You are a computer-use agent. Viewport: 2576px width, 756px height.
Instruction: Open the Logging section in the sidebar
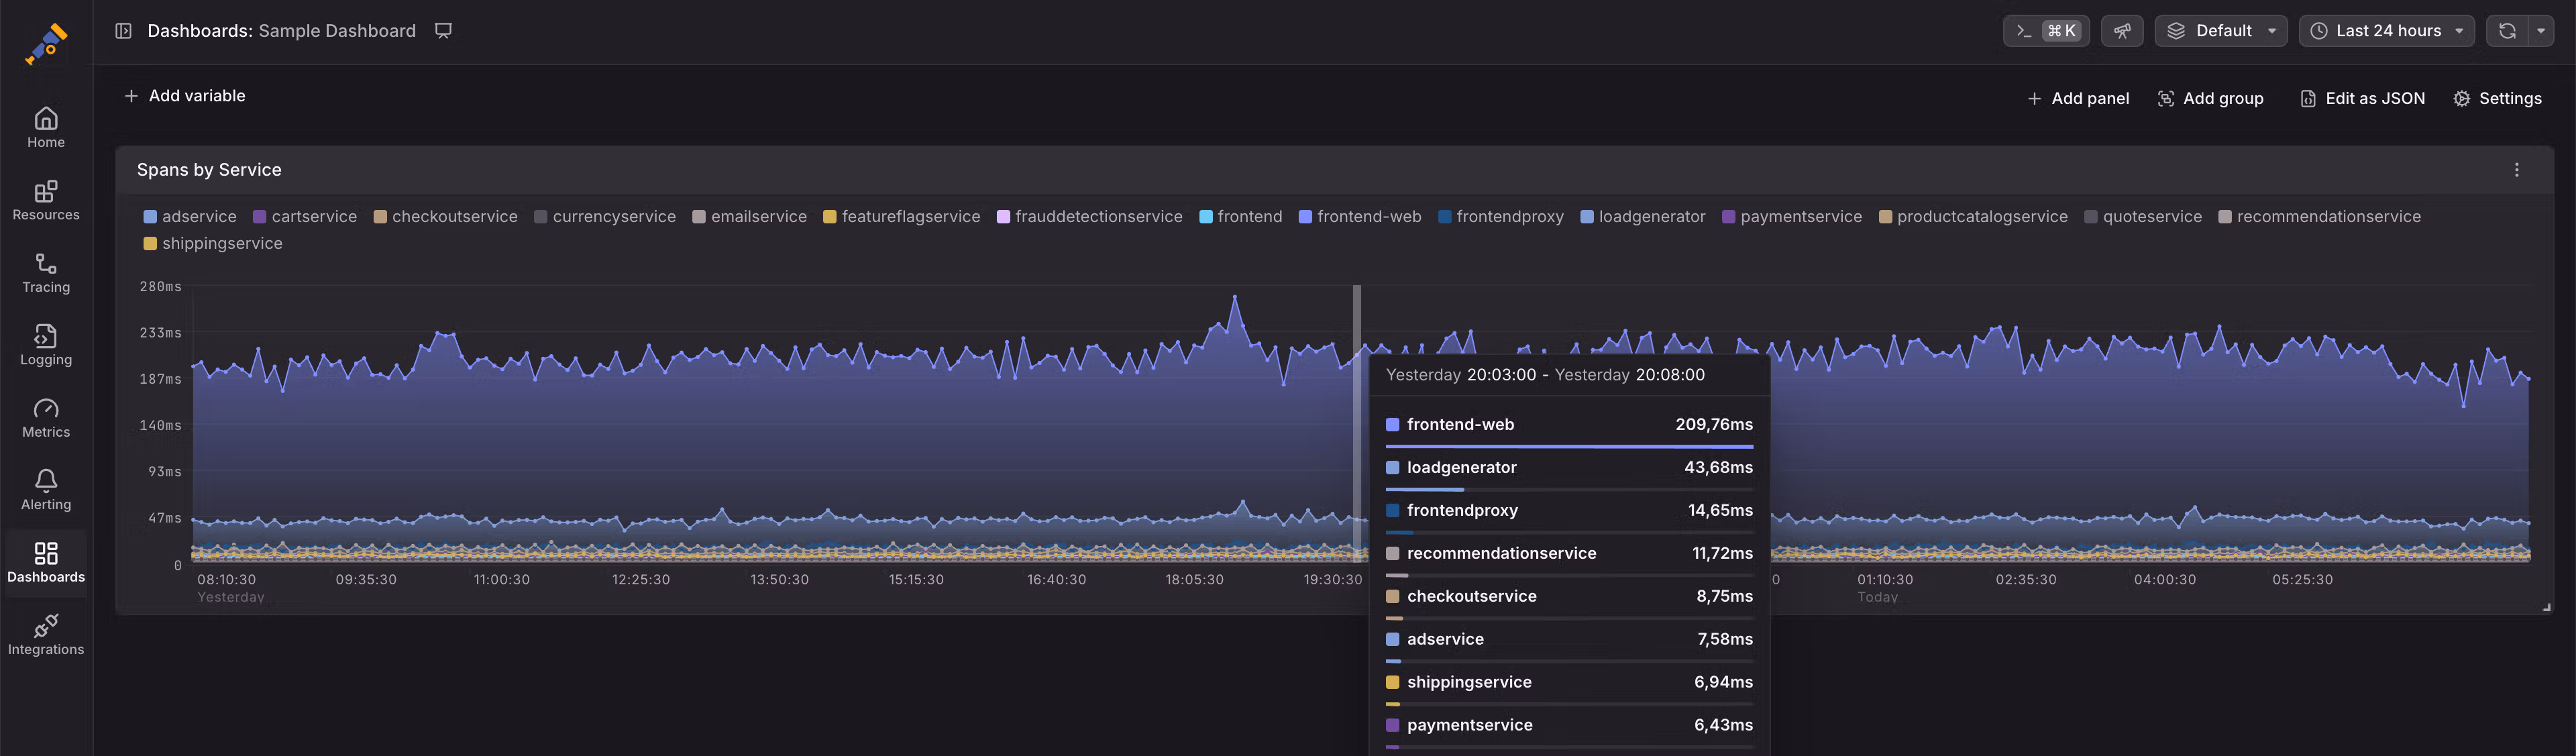click(x=46, y=344)
